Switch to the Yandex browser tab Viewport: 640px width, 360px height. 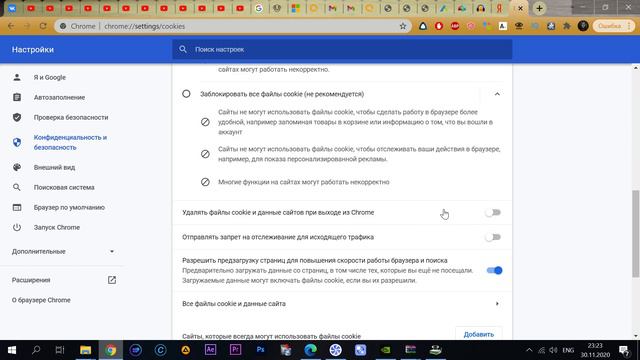click(x=500, y=8)
